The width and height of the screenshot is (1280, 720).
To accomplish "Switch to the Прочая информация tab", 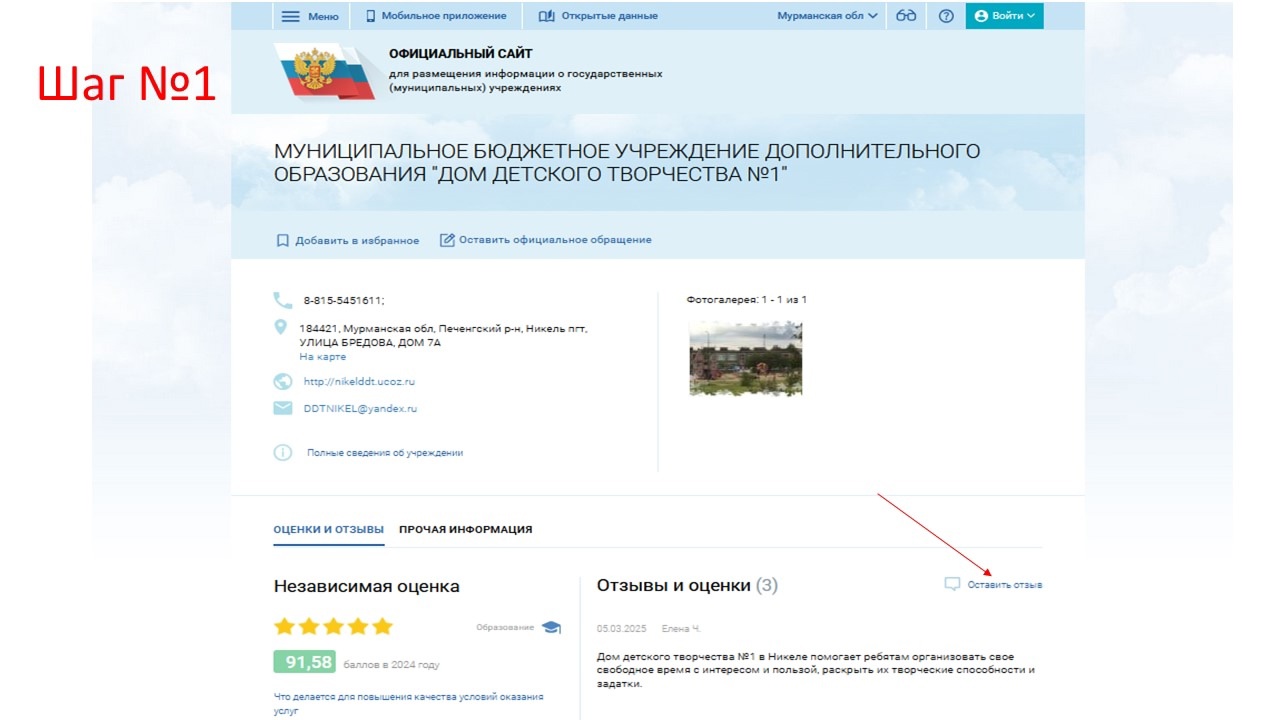I will 465,529.
